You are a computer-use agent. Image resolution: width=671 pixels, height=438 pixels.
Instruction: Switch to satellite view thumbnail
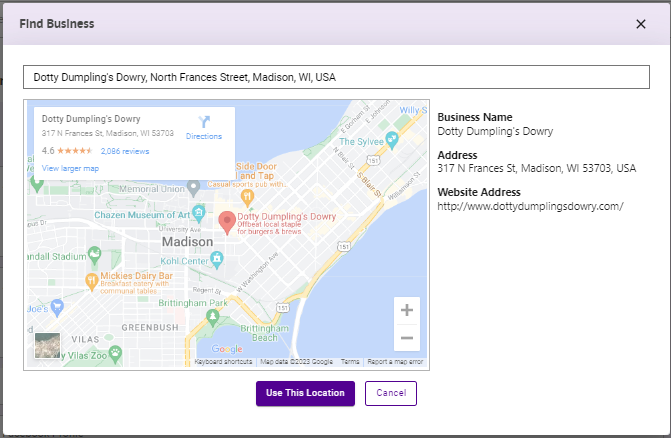48,346
